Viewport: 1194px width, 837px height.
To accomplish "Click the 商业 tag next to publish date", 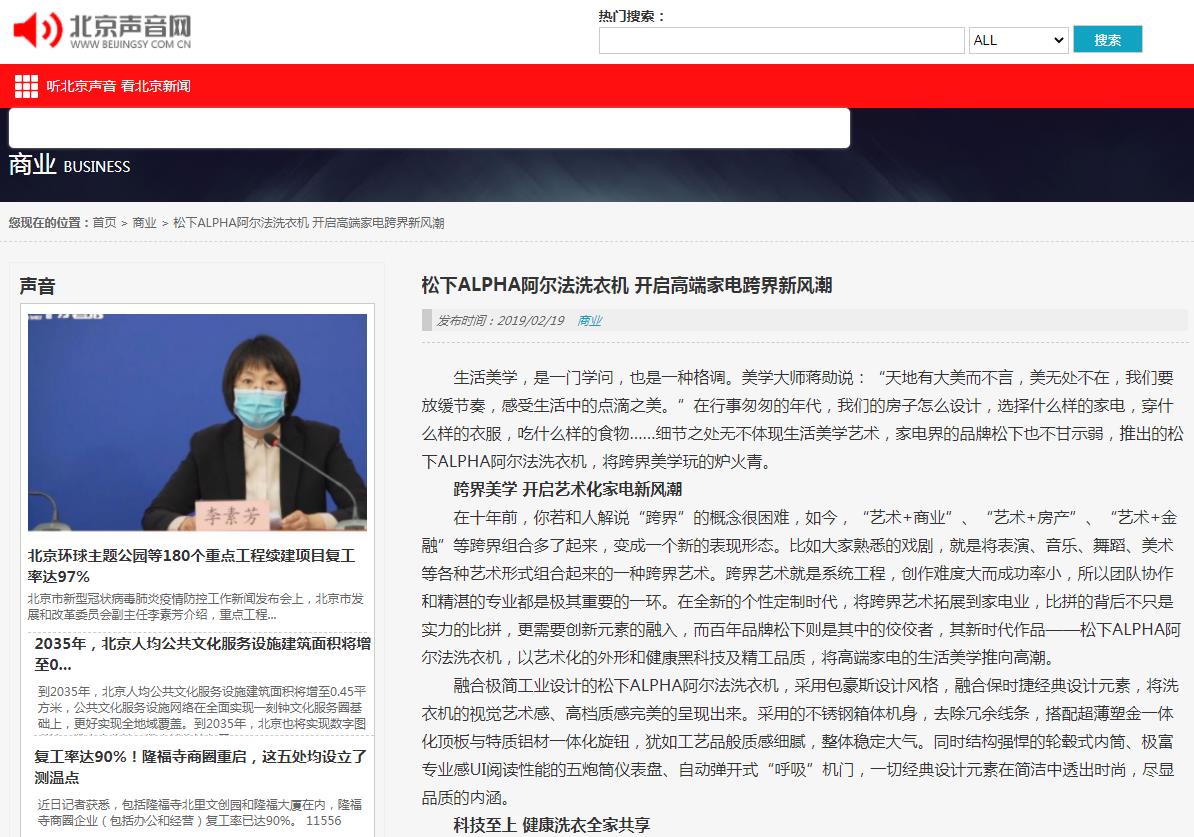I will coord(589,321).
